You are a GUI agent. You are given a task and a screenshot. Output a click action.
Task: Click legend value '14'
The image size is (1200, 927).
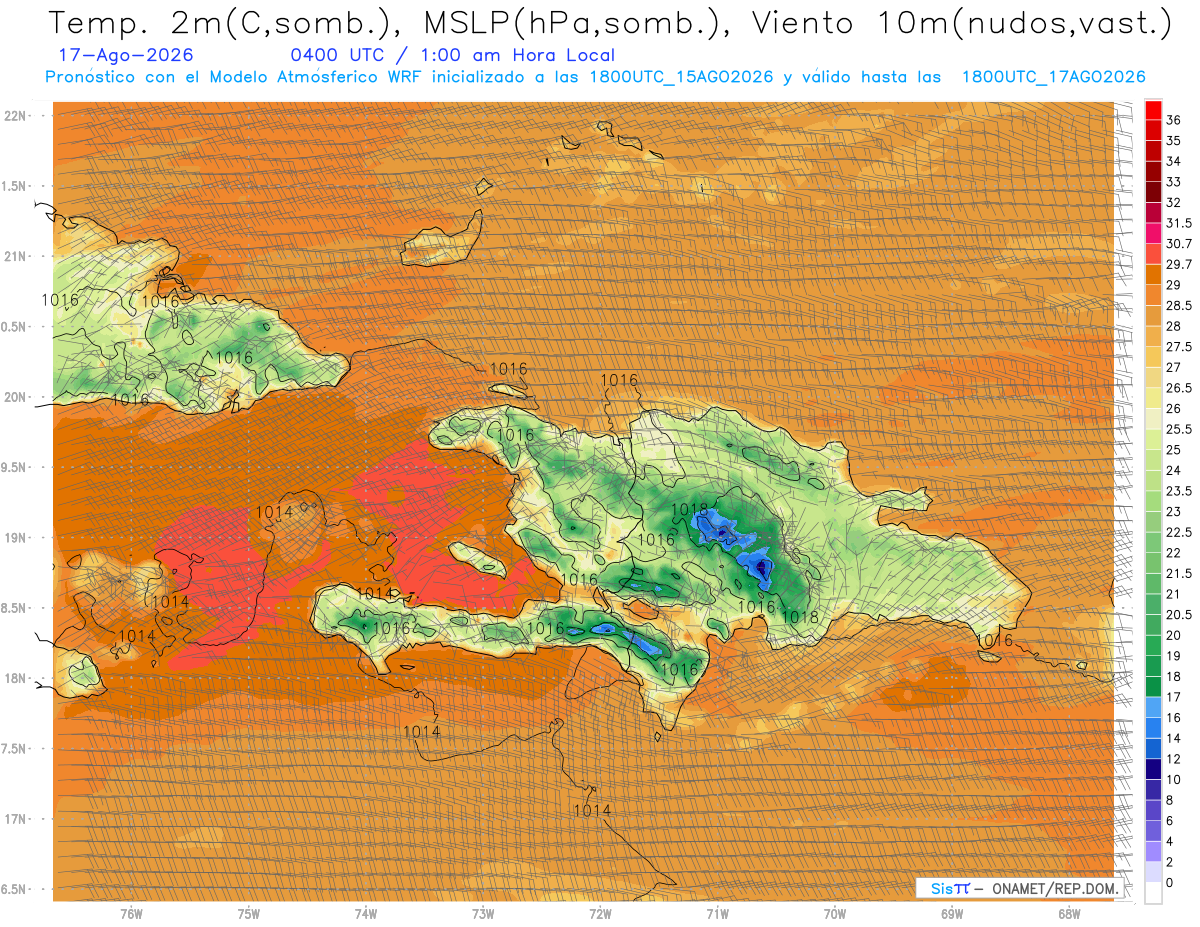[x=1173, y=738]
